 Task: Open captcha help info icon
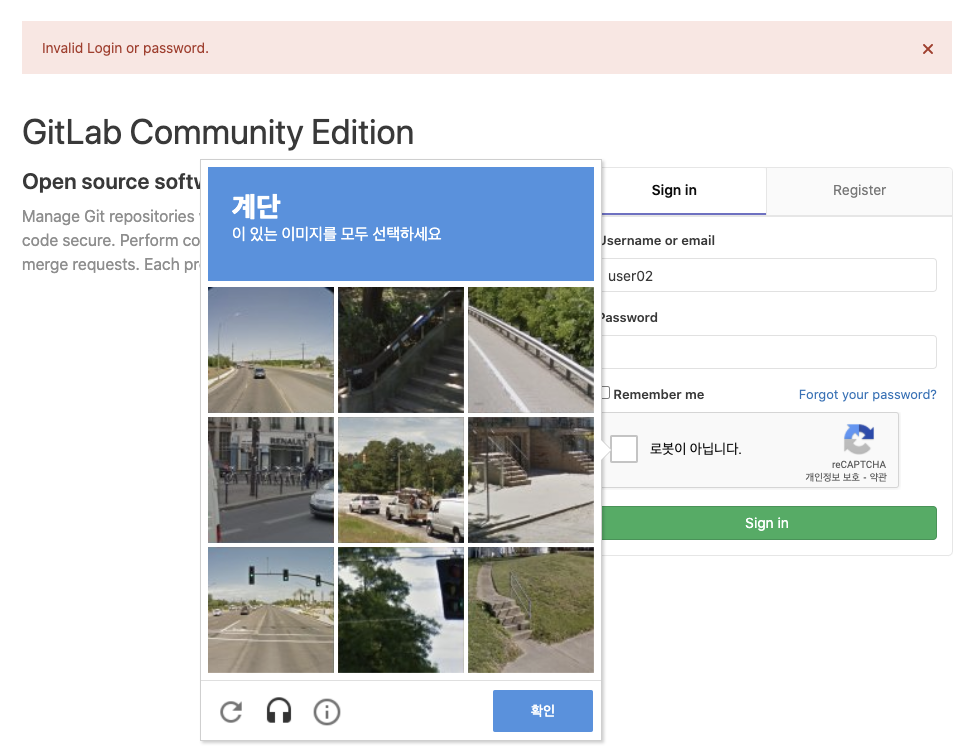click(326, 712)
